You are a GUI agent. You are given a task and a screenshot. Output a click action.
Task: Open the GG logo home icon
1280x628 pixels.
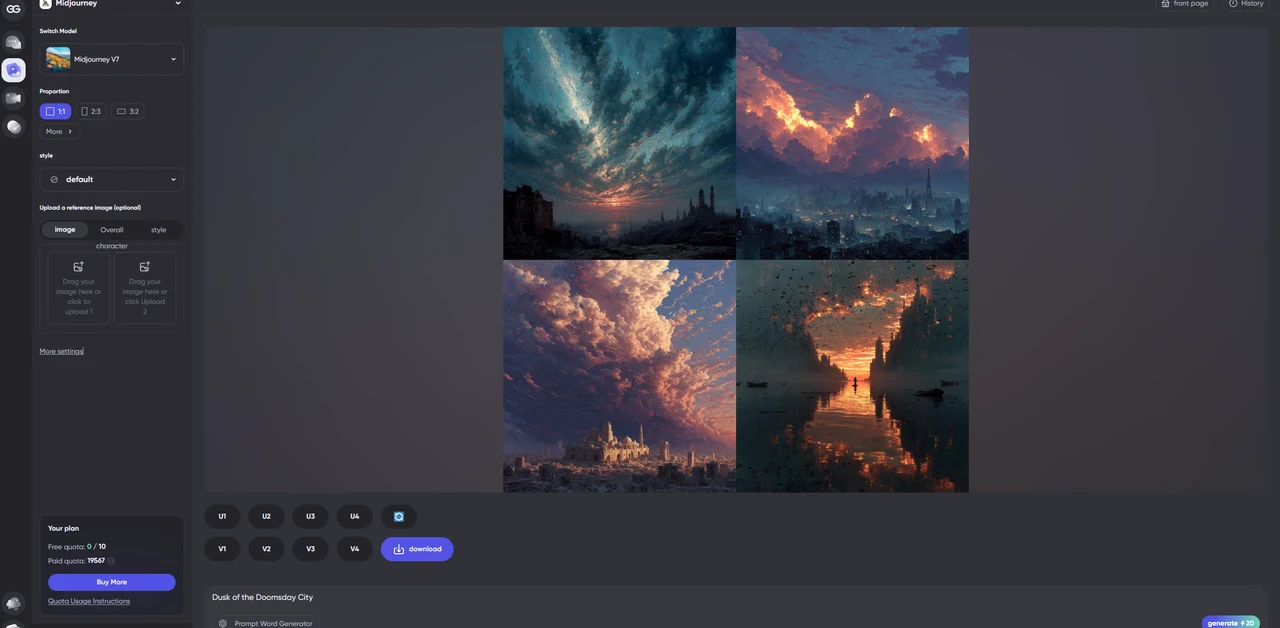tap(13, 9)
